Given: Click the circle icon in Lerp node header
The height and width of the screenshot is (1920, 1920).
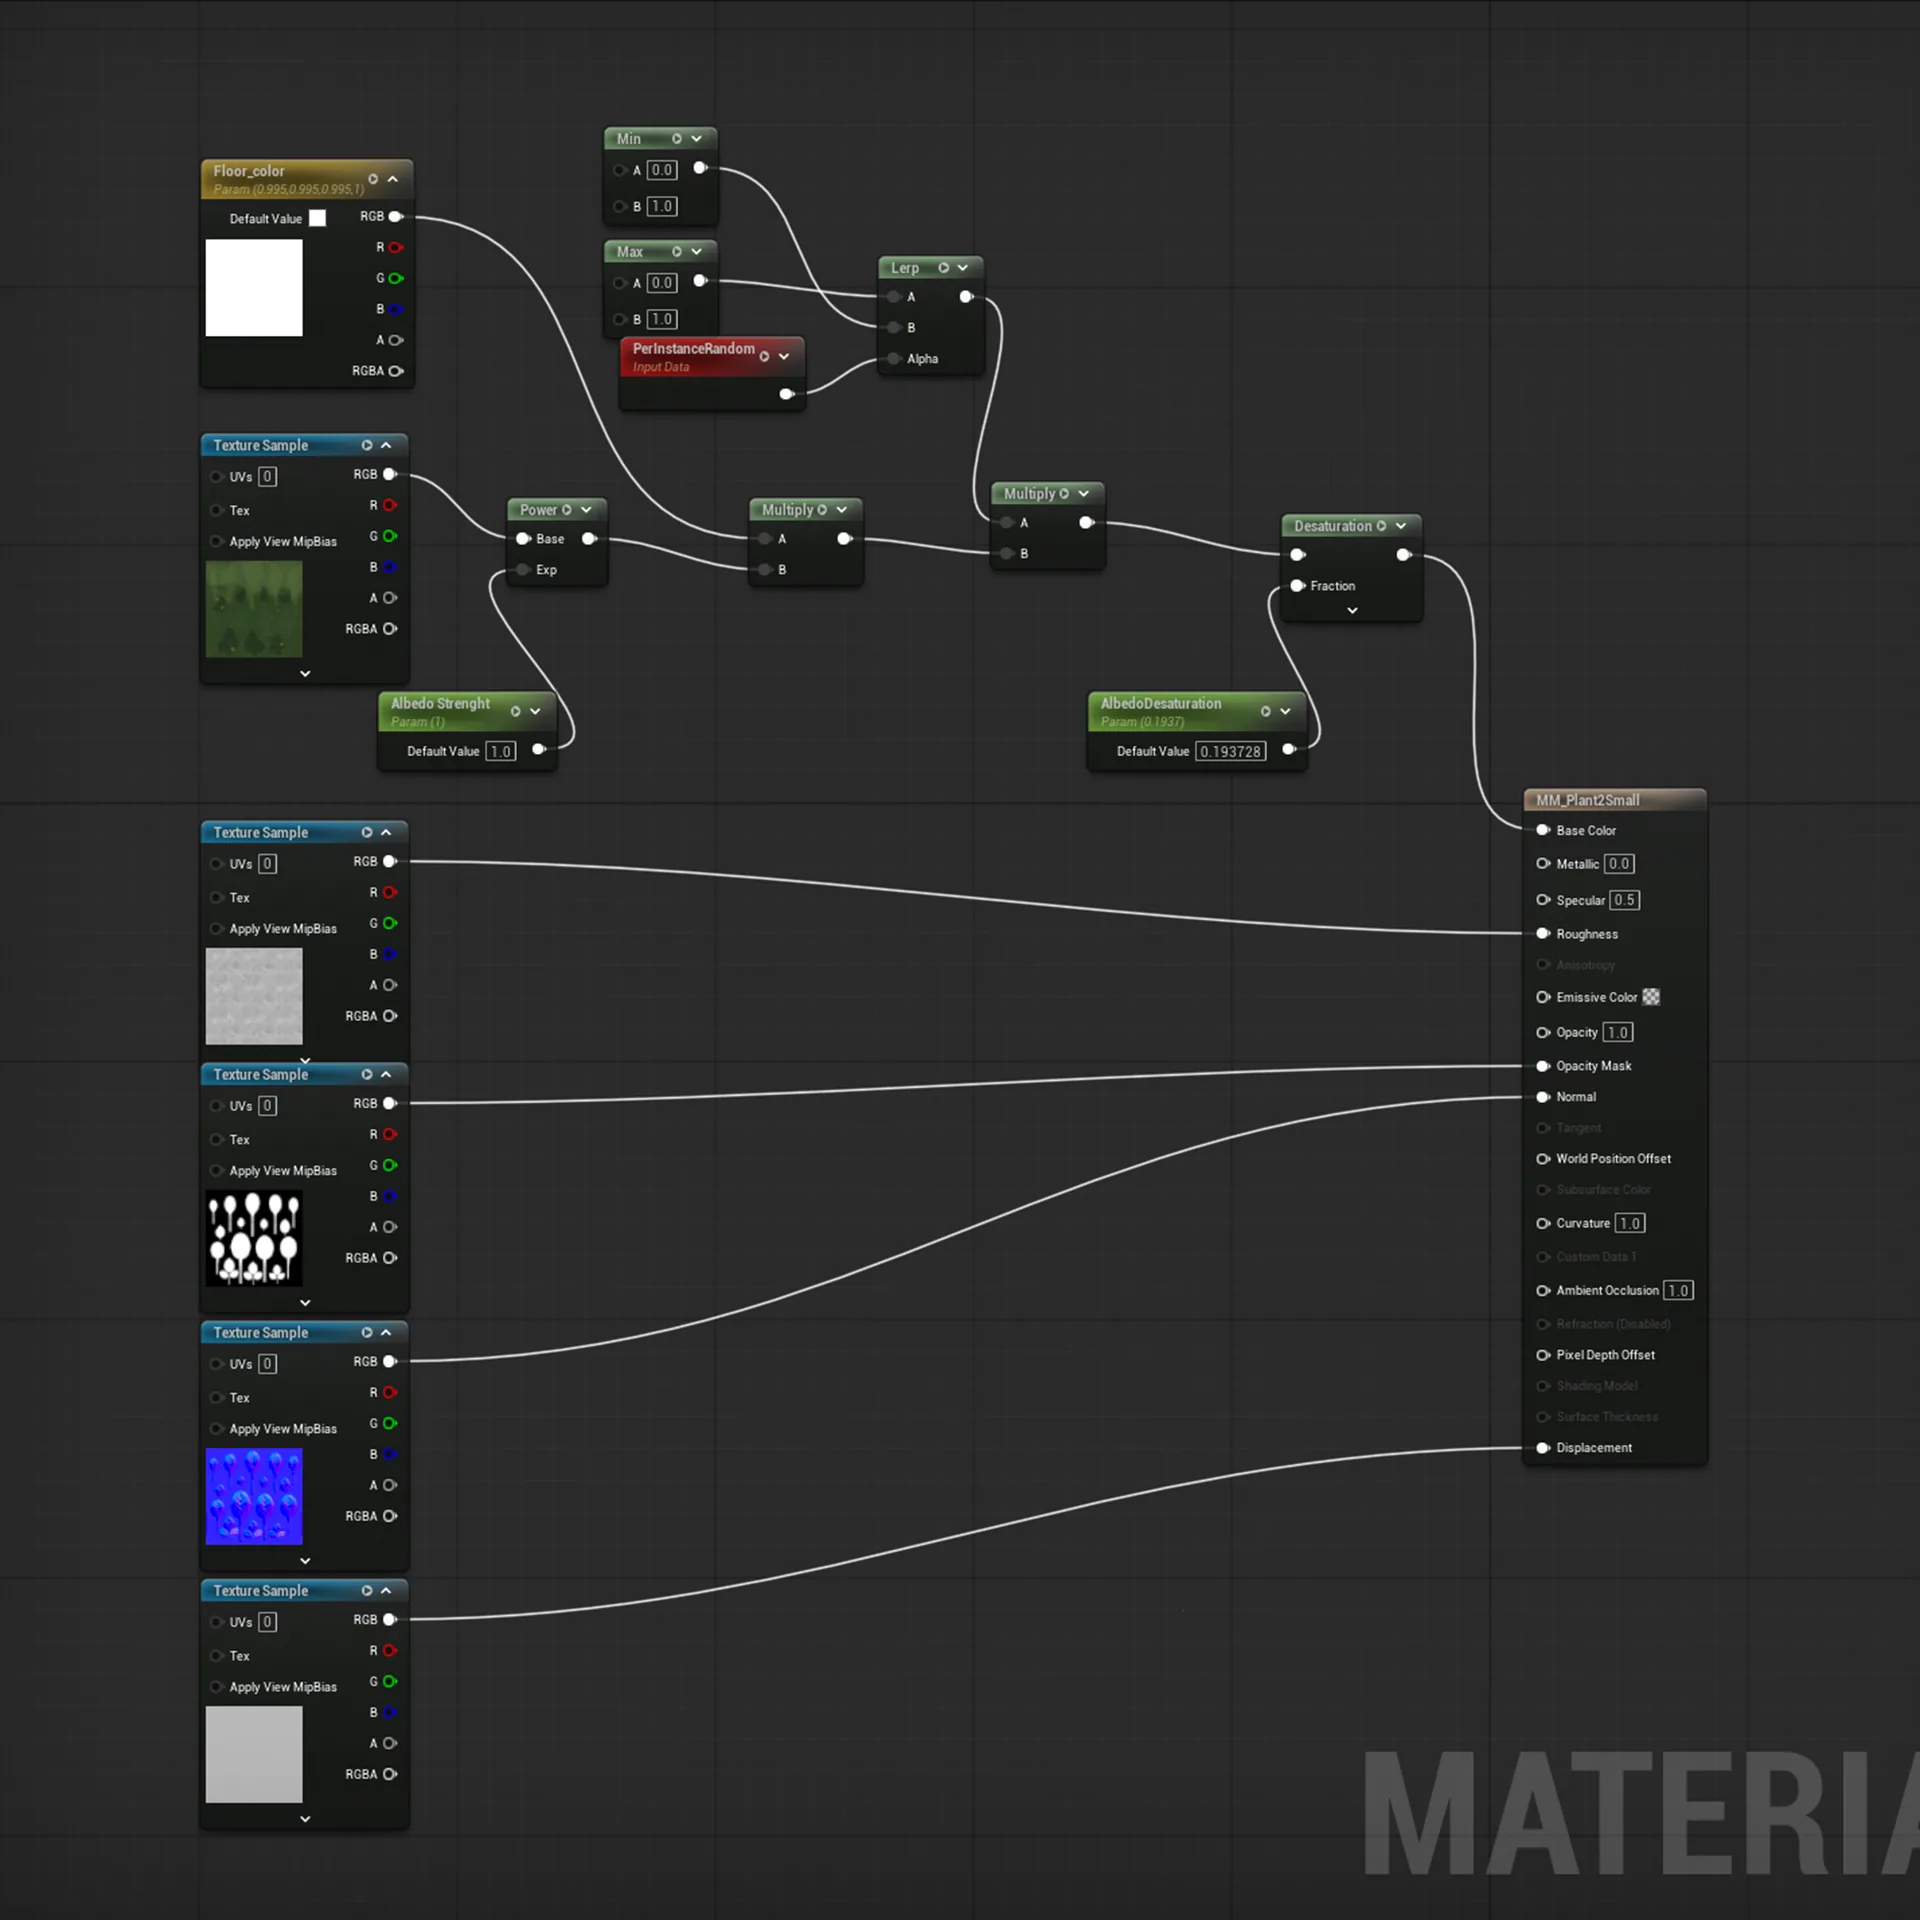Looking at the screenshot, I should [943, 268].
